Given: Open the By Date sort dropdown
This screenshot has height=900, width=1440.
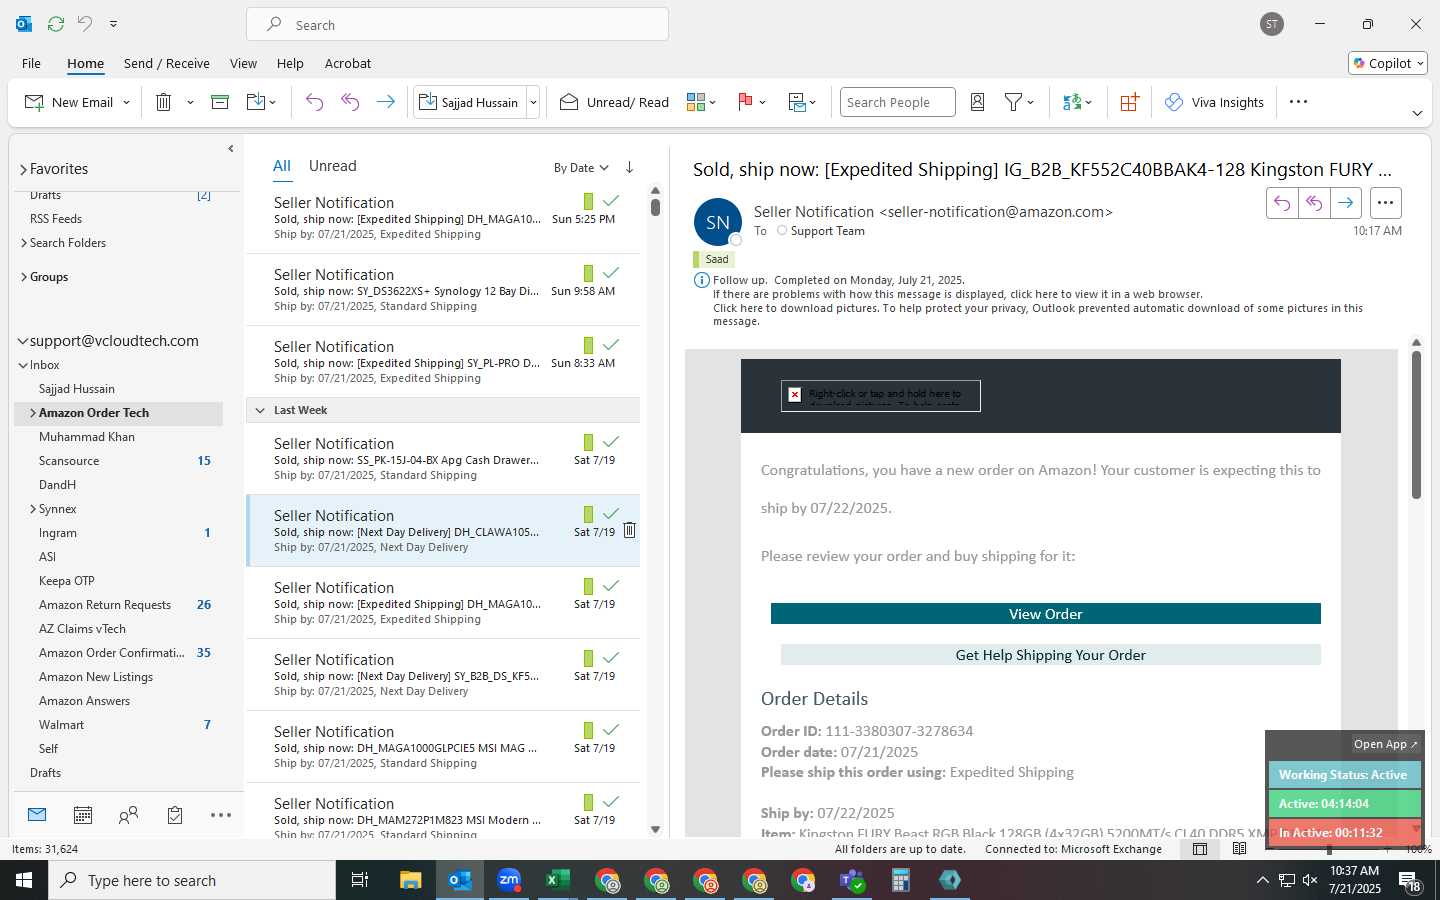Looking at the screenshot, I should 581,167.
